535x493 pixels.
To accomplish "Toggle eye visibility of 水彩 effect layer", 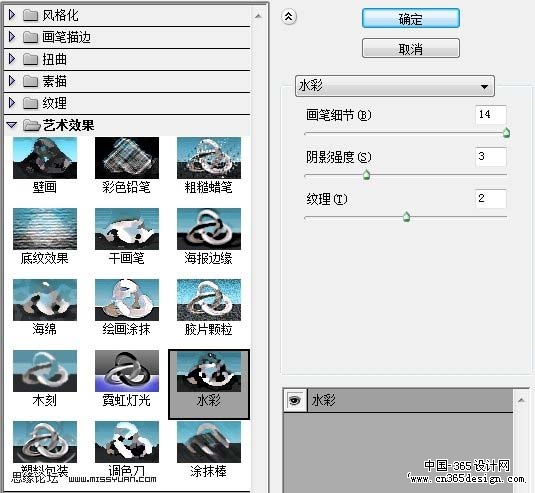I will point(294,400).
